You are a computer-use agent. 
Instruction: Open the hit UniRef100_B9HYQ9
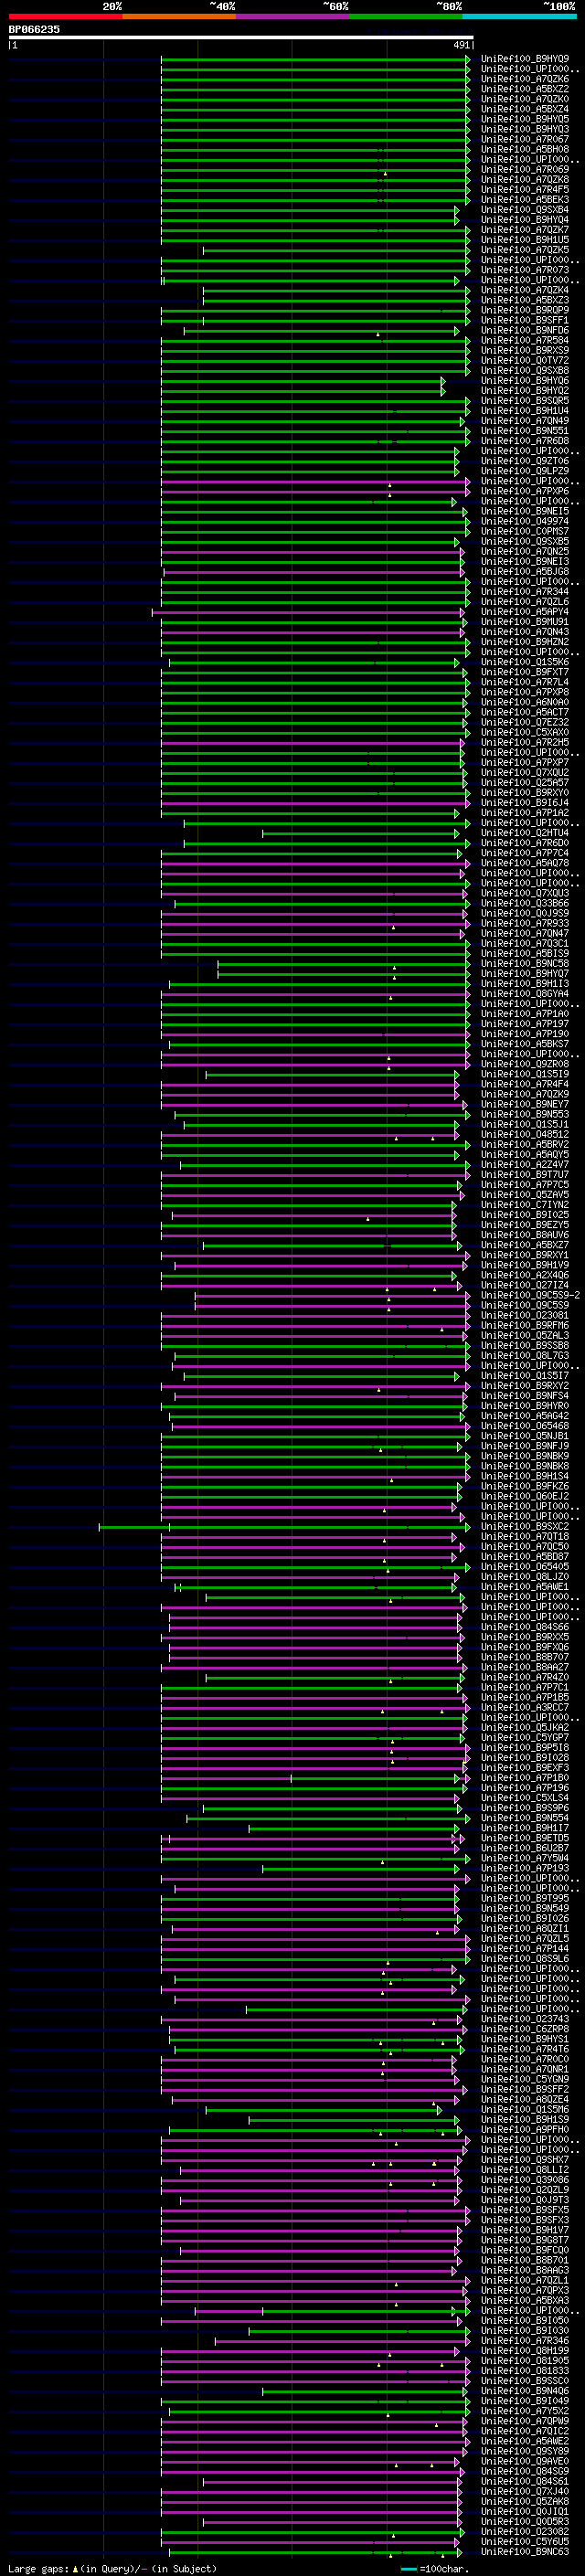(525, 59)
